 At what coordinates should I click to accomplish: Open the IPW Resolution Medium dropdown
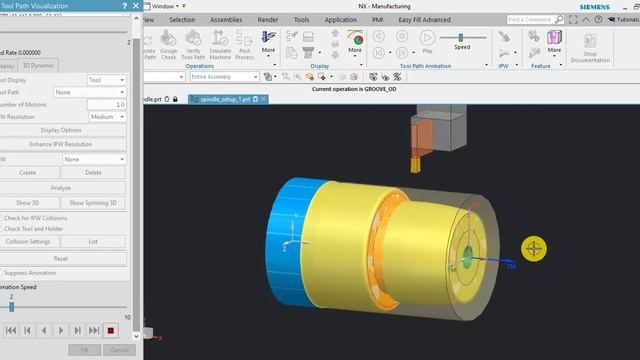(107, 117)
